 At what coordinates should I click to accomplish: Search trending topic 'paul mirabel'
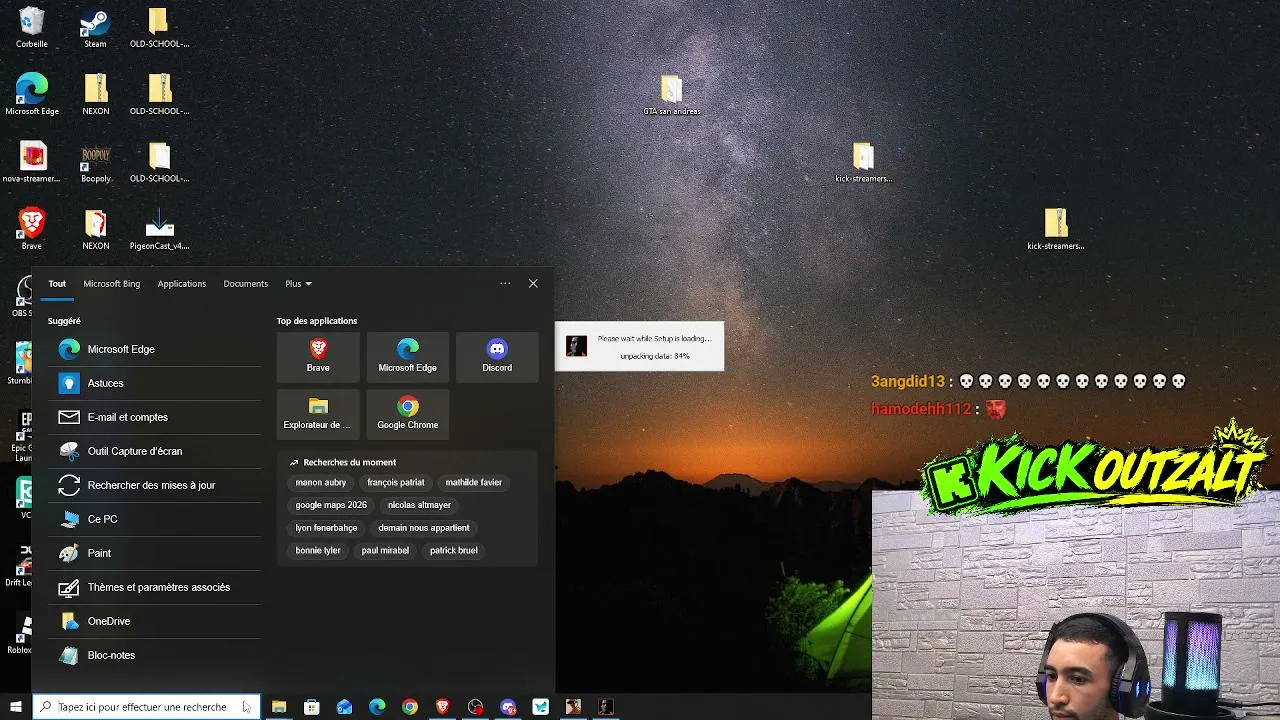385,550
